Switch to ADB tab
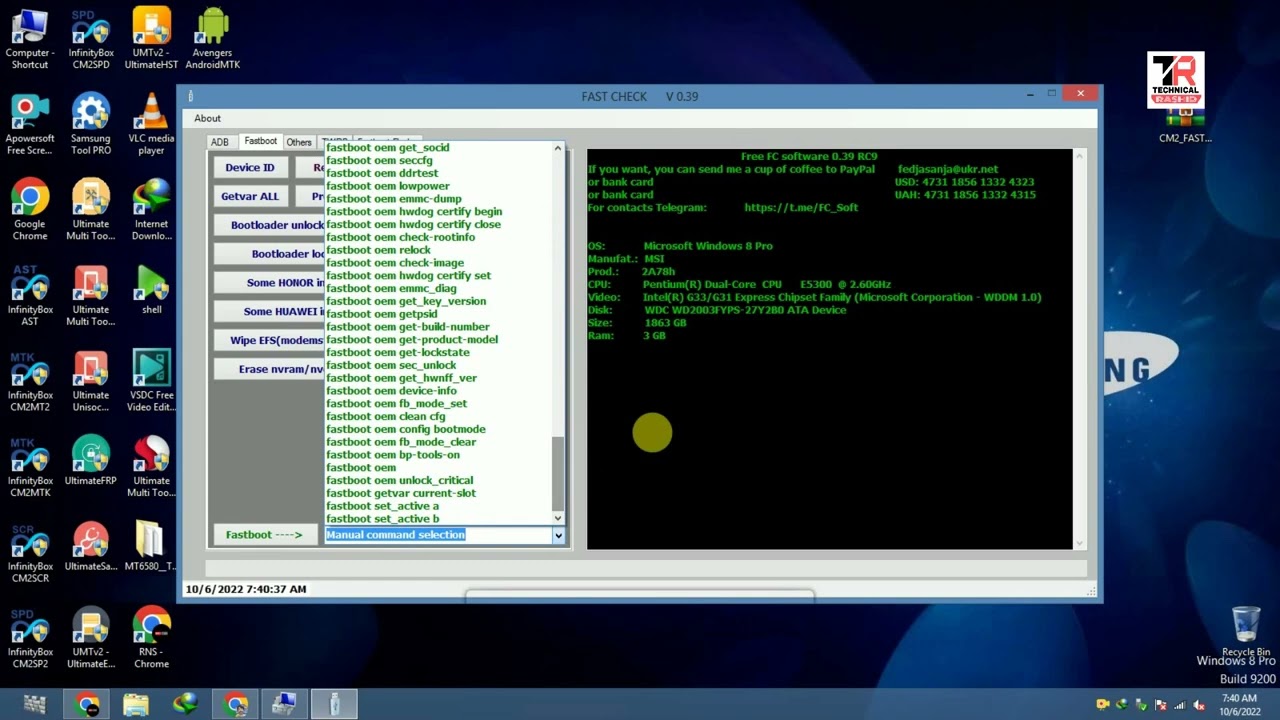 point(220,142)
